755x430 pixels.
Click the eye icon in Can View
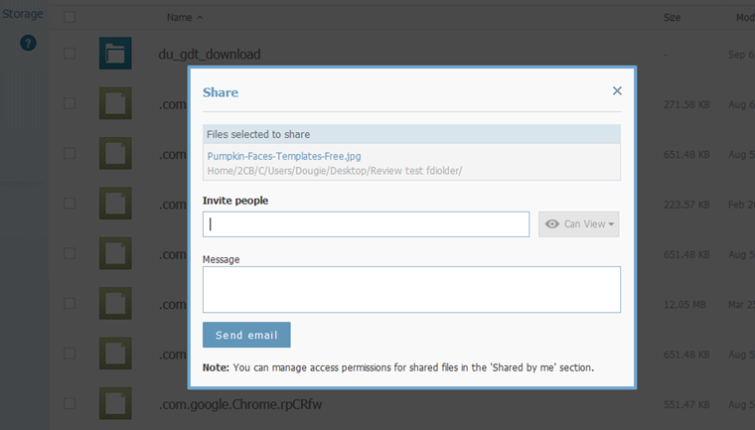[x=552, y=224]
